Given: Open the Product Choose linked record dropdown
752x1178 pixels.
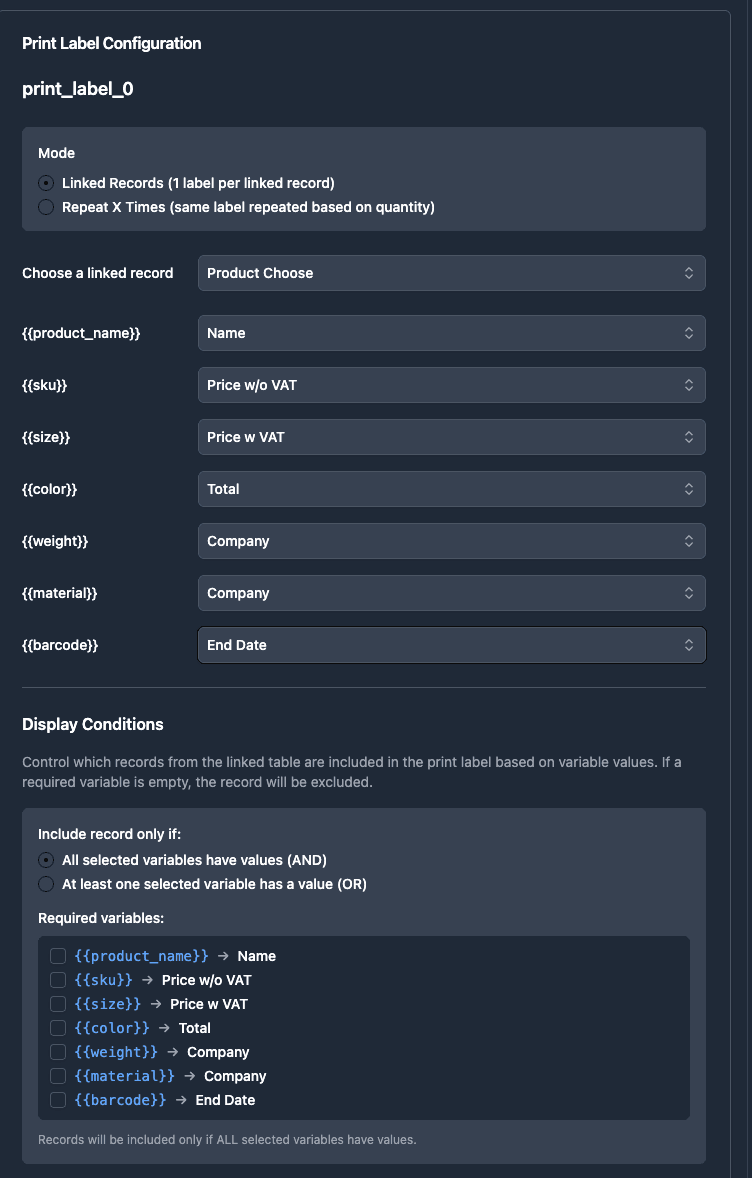Looking at the screenshot, I should coord(451,273).
